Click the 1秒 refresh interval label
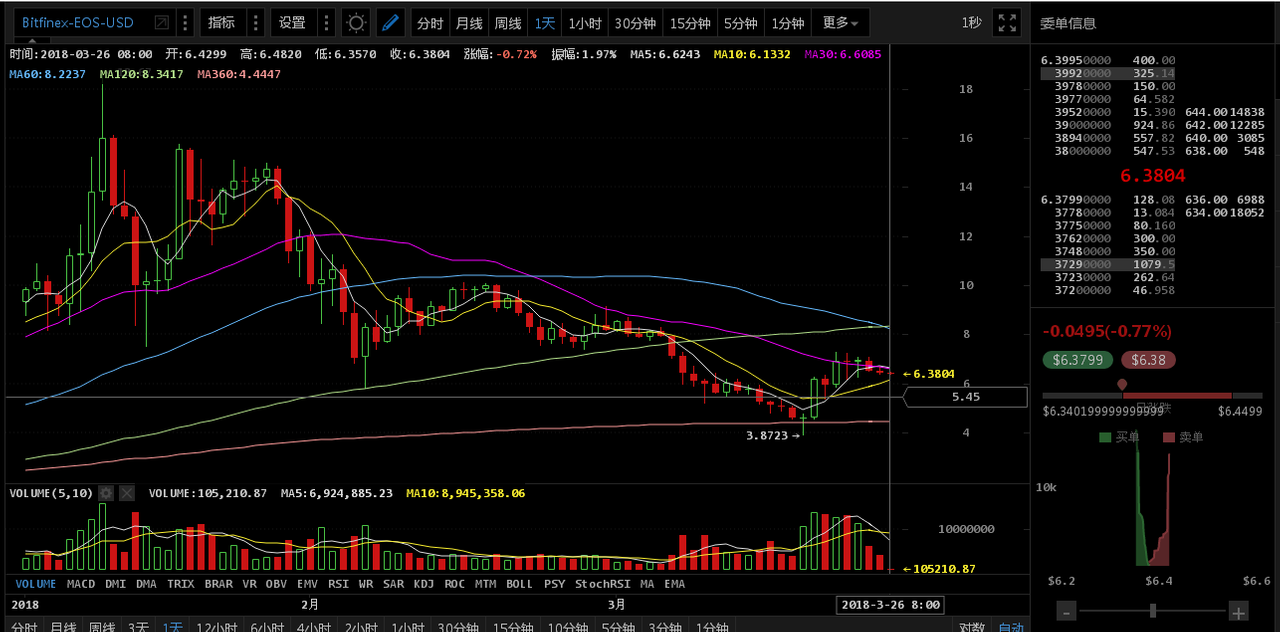Image resolution: width=1280 pixels, height=632 pixels. point(971,23)
